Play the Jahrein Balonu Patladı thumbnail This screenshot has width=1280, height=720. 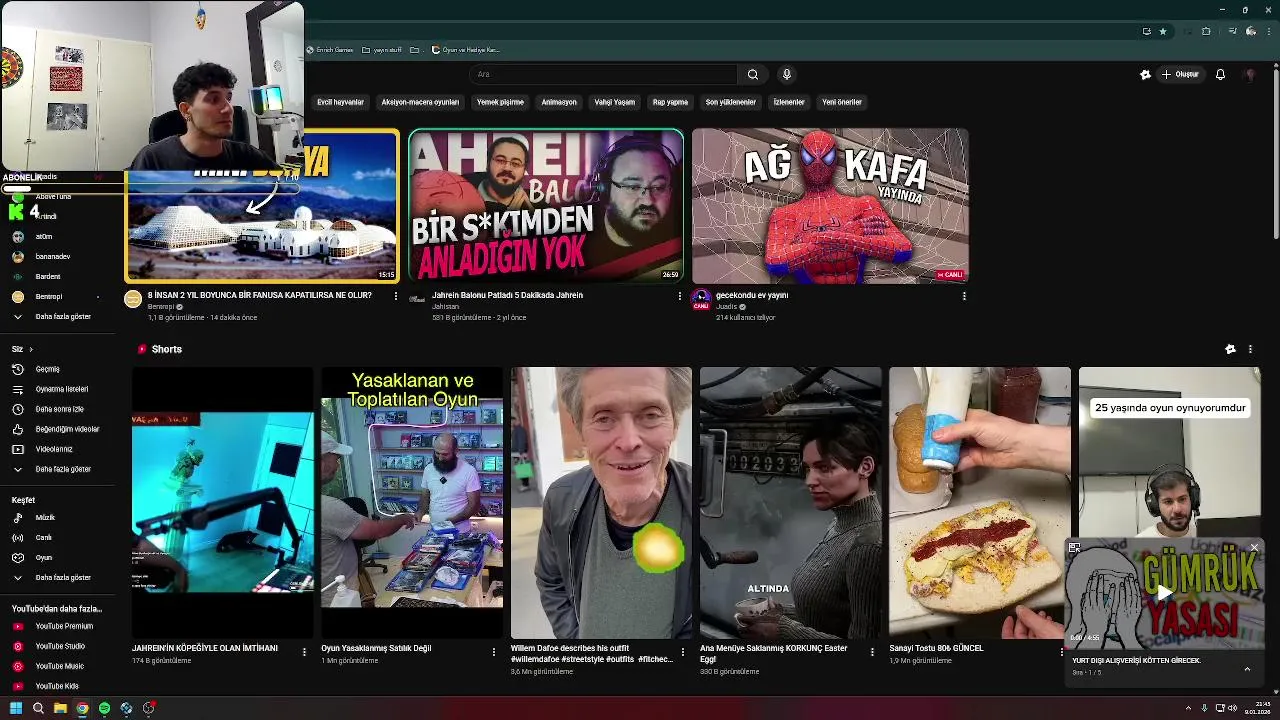pos(546,206)
